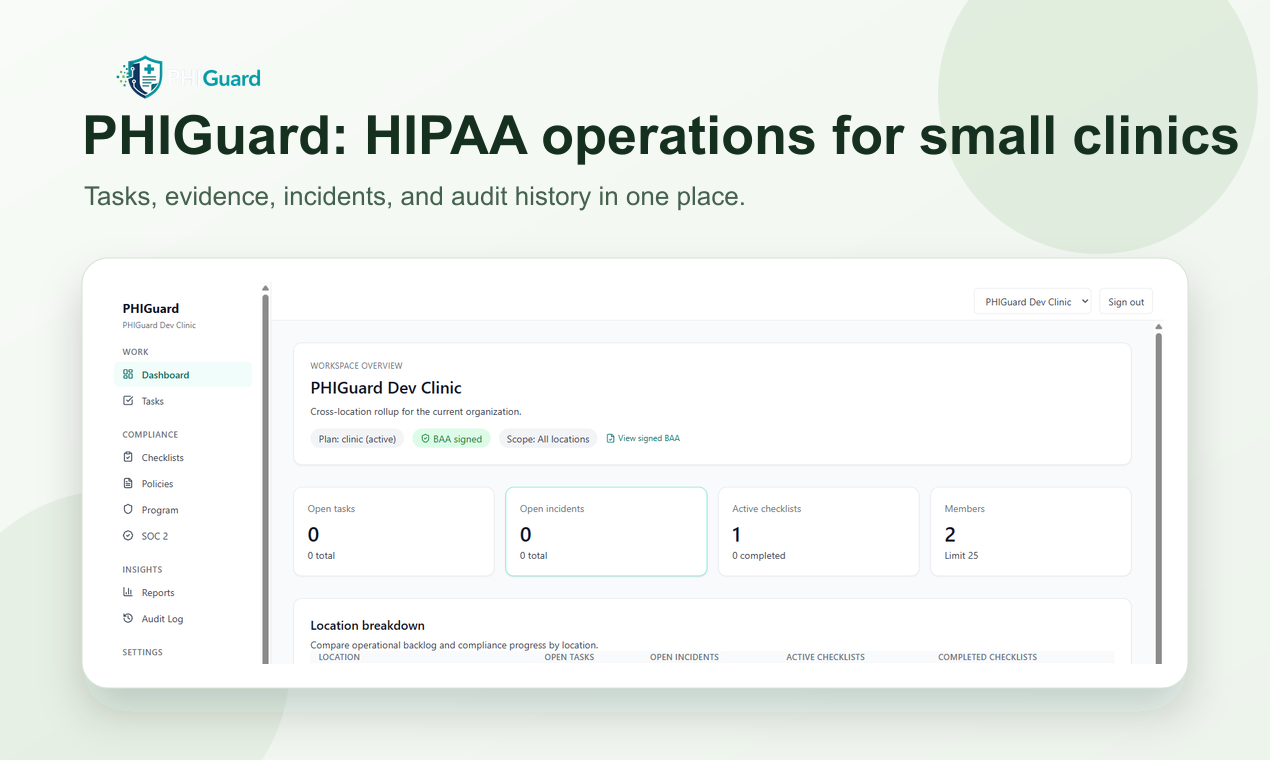Image resolution: width=1270 pixels, height=760 pixels.
Task: Click the COMPLETED CHECKLISTS column header
Action: pos(987,657)
